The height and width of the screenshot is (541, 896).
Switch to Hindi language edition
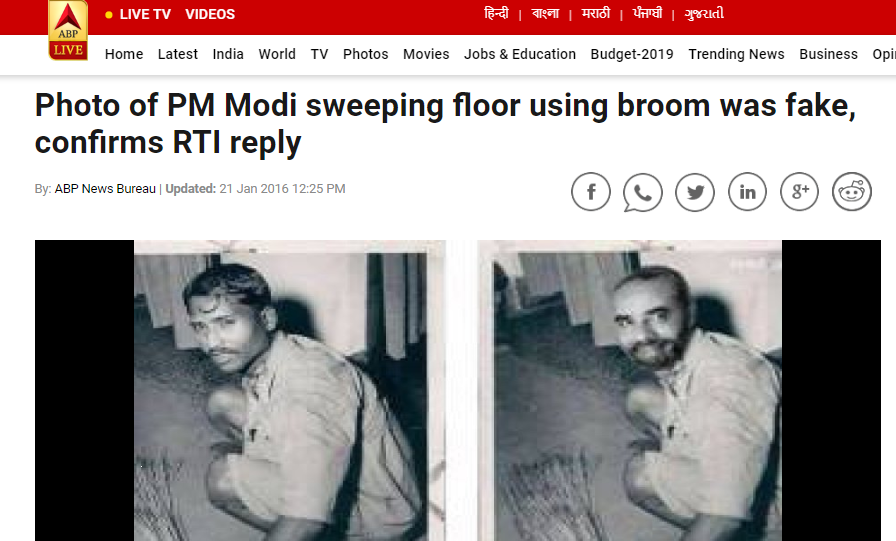(496, 13)
